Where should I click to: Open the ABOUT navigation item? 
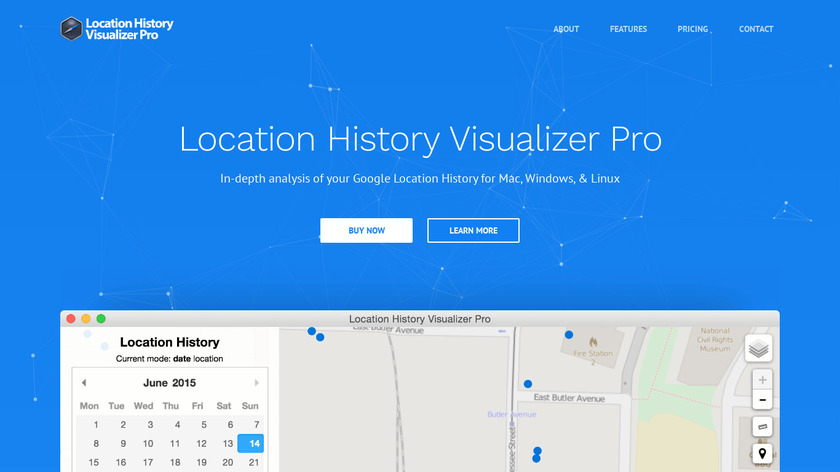[566, 29]
